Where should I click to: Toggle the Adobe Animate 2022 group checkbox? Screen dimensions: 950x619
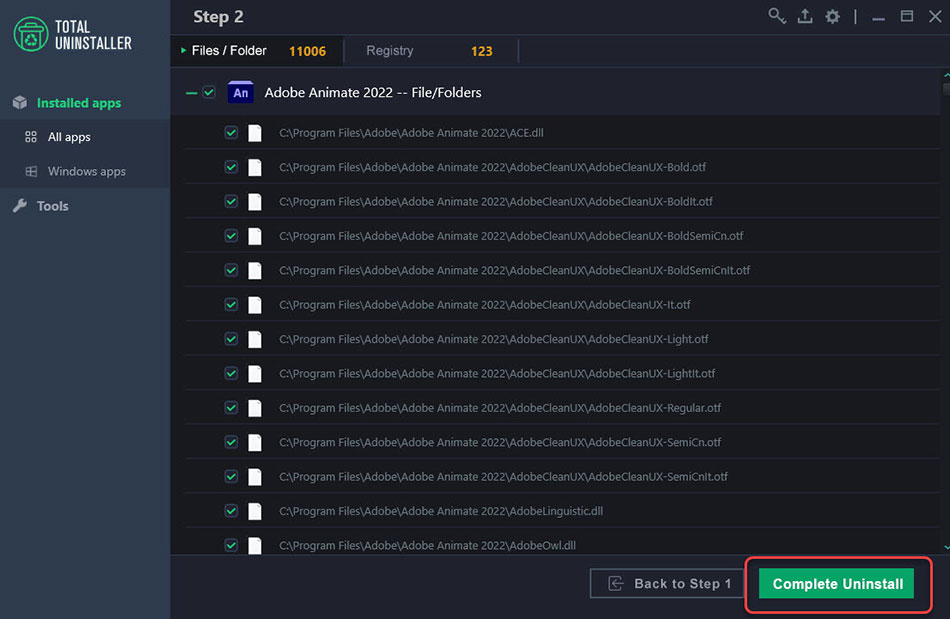tap(209, 92)
